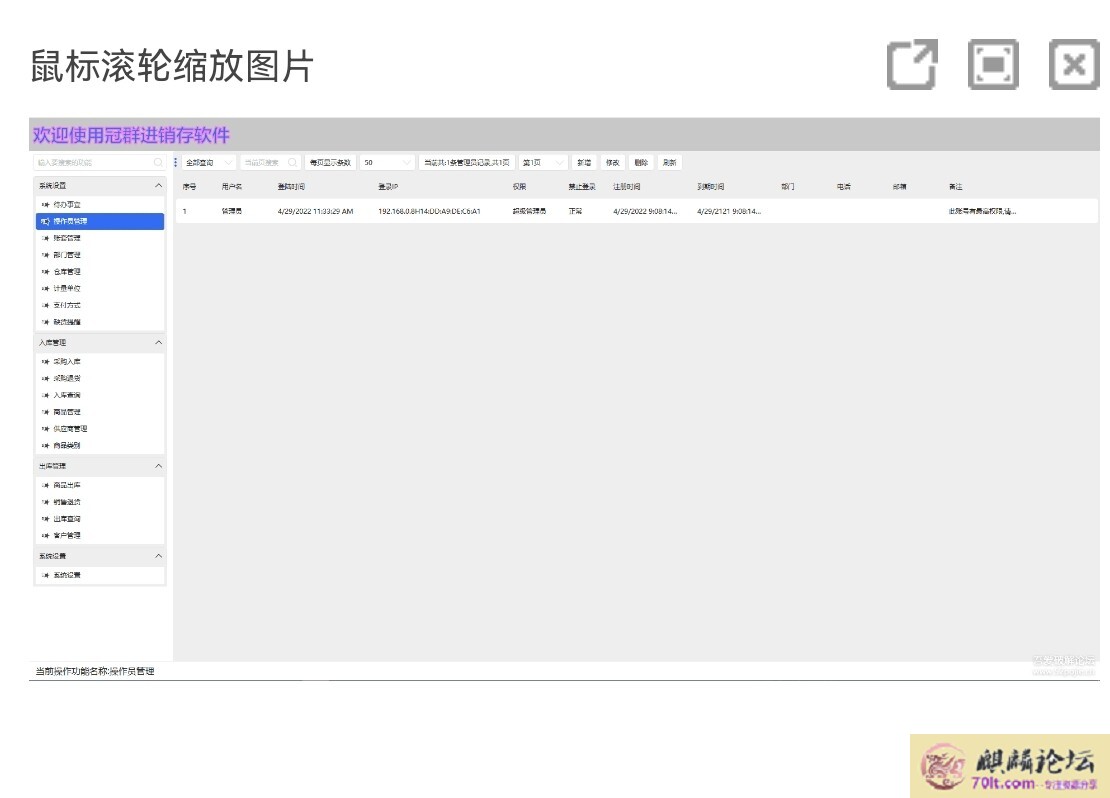Click the 4/29/2022 11:33:29 AM login time cell
This screenshot has height=798, width=1110.
315,211
